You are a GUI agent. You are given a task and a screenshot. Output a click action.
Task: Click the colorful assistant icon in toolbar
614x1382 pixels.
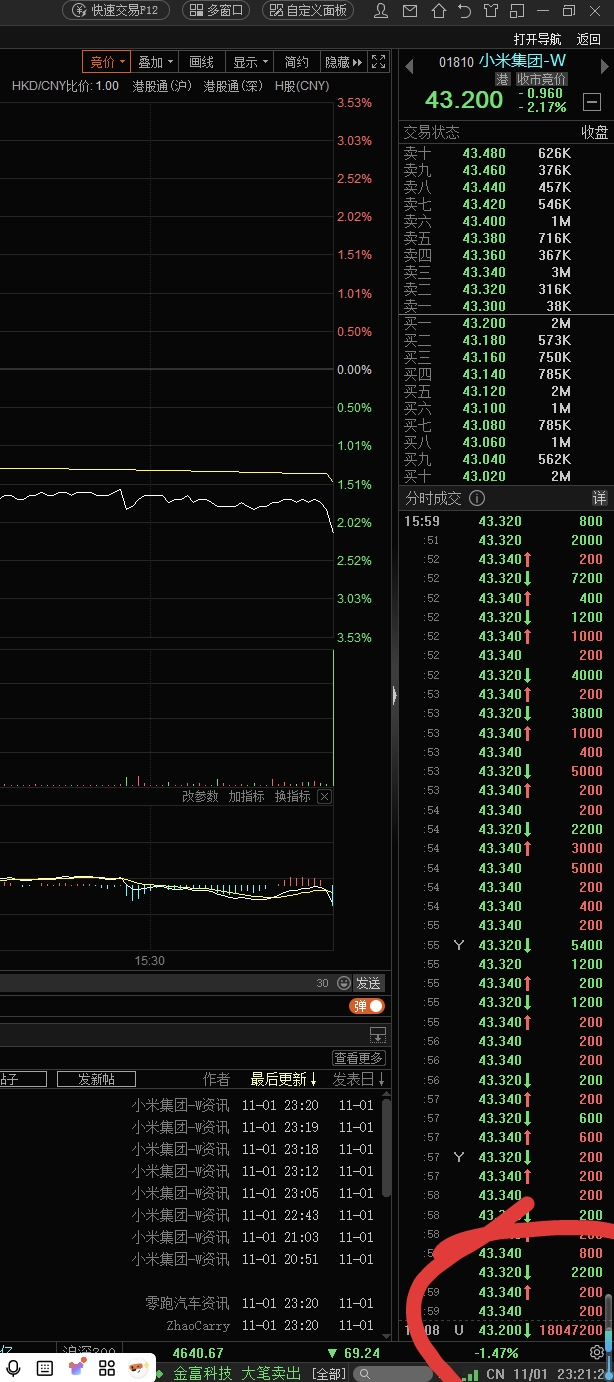[x=76, y=1368]
